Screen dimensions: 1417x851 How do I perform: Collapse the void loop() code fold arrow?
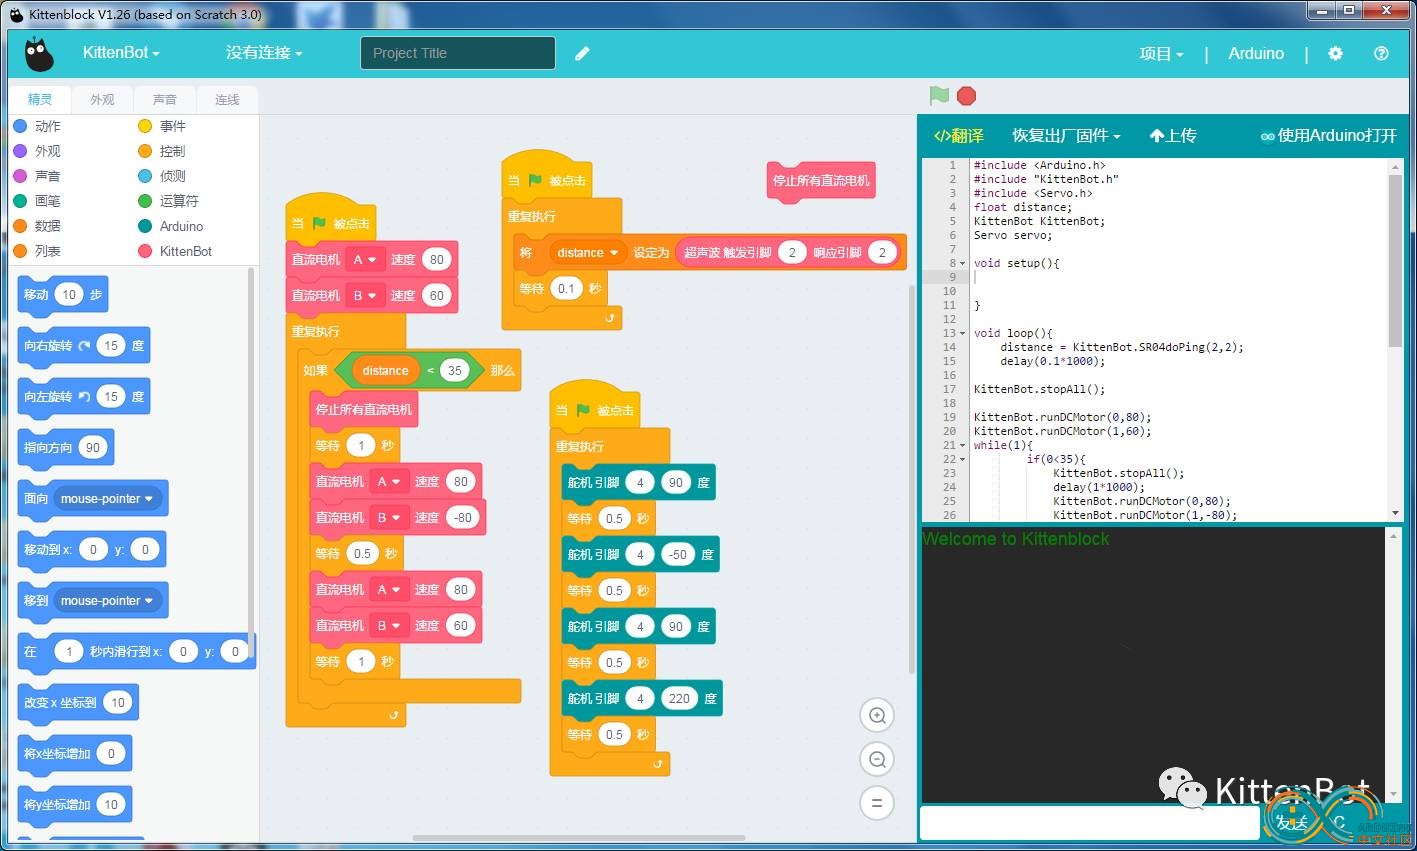coord(963,333)
